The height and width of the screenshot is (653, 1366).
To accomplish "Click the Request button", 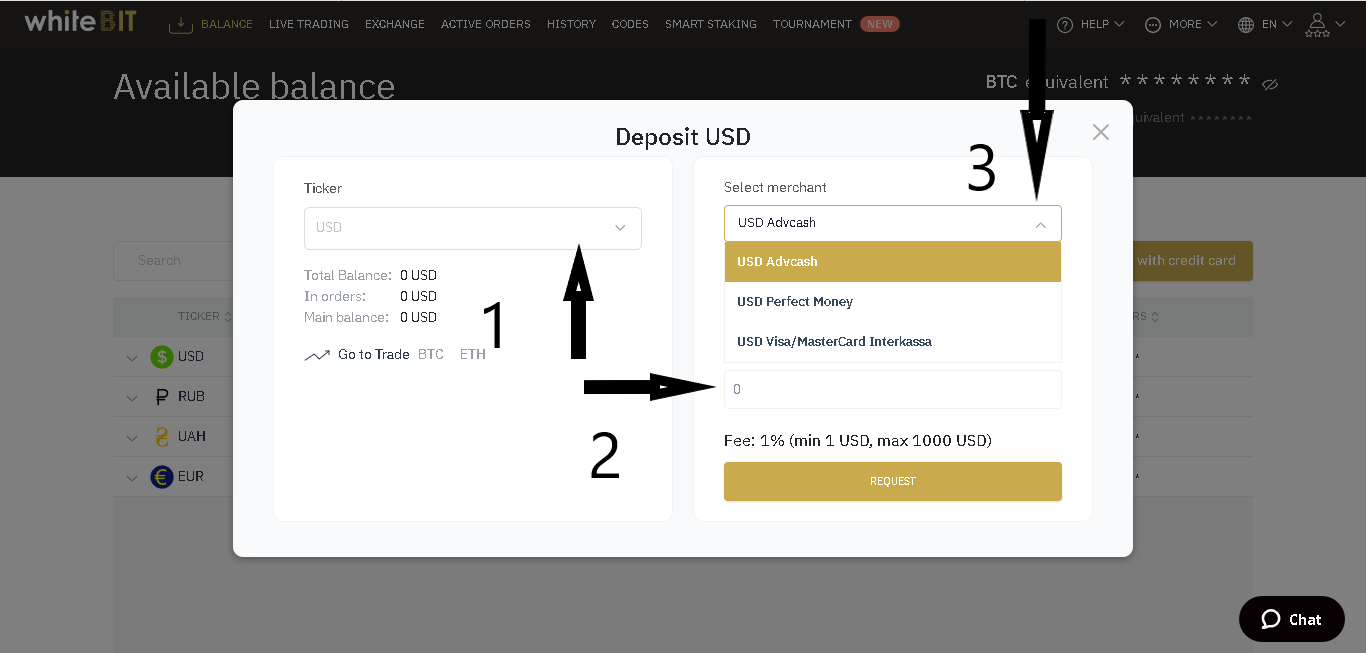I will click(893, 481).
